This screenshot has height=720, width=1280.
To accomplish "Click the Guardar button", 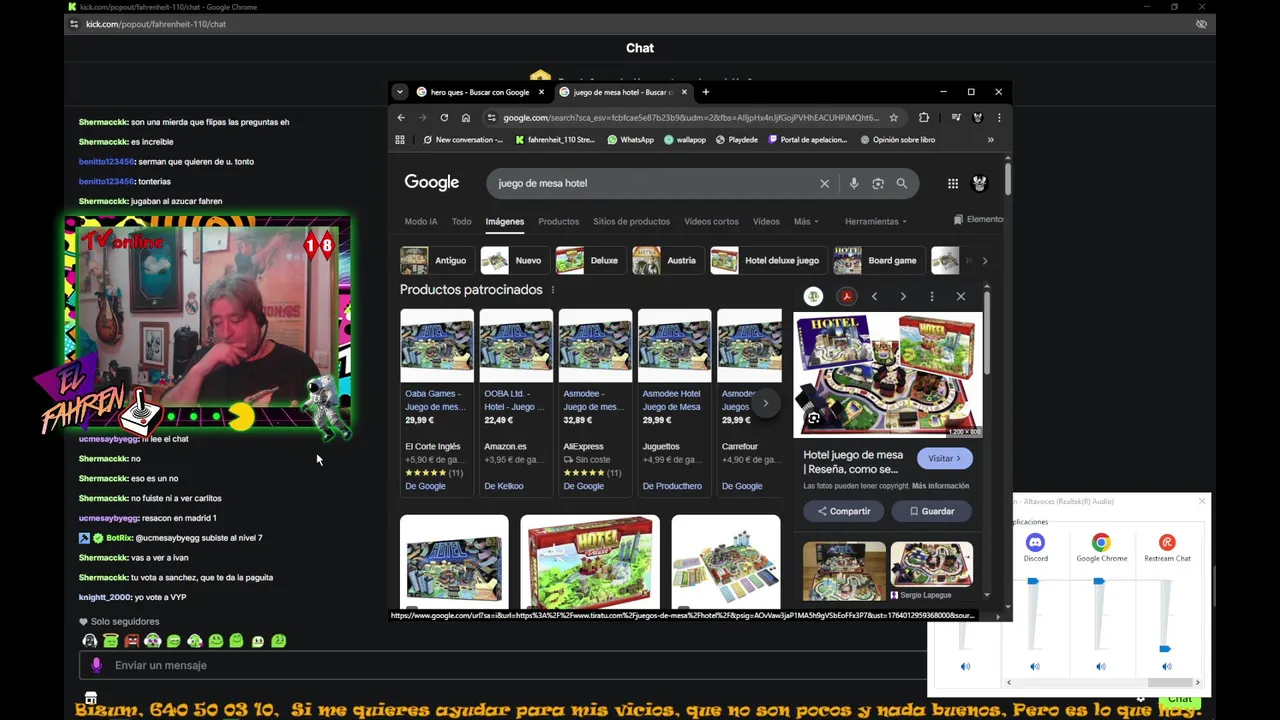I will point(932,511).
